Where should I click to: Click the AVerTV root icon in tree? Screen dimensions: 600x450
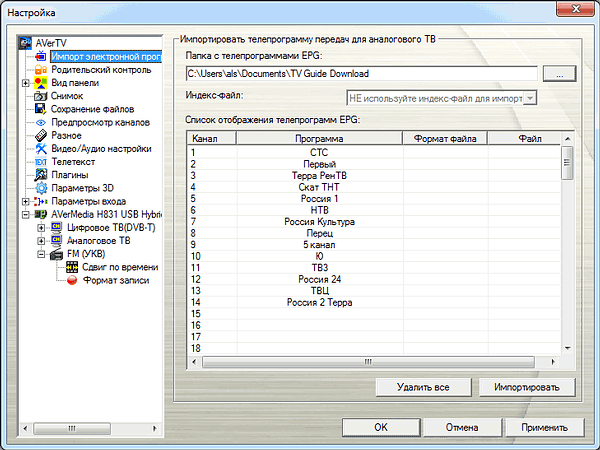(26, 43)
